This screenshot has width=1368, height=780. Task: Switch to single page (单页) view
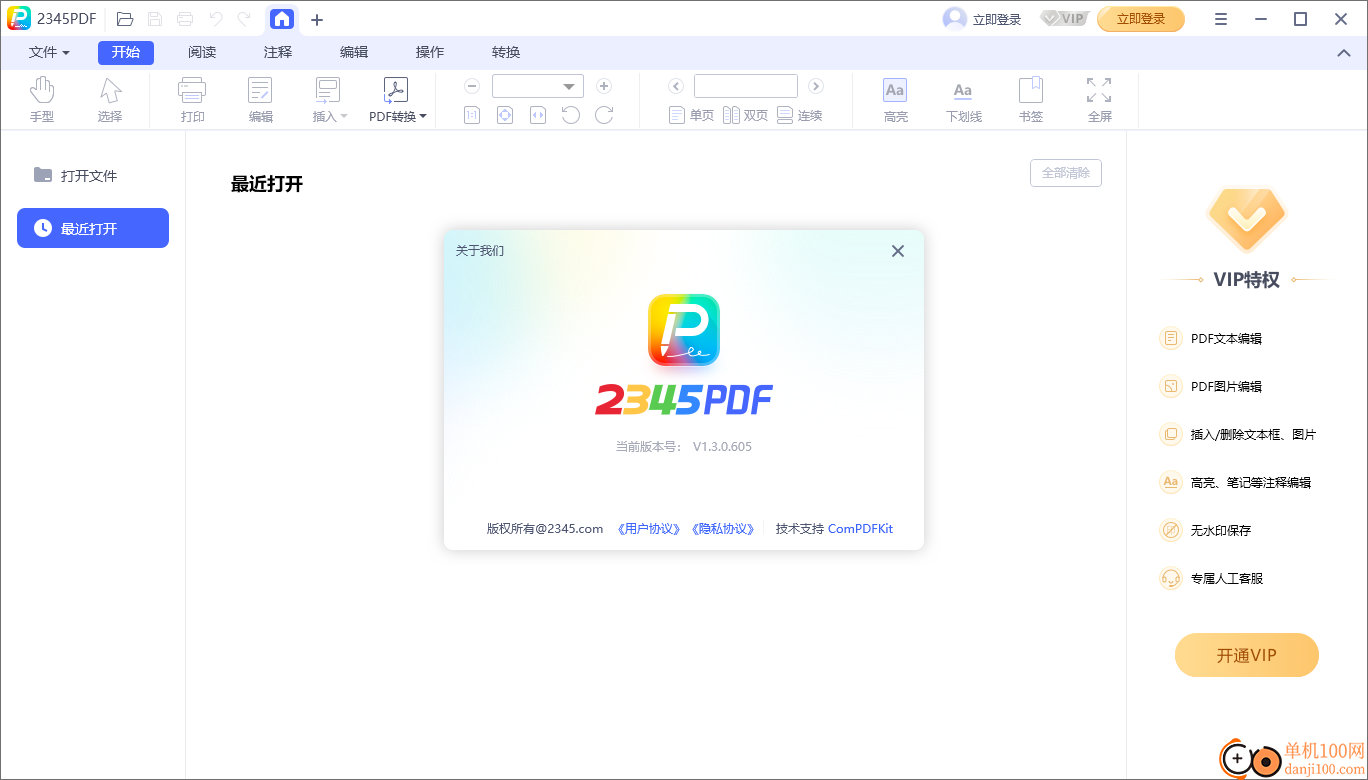tap(692, 116)
